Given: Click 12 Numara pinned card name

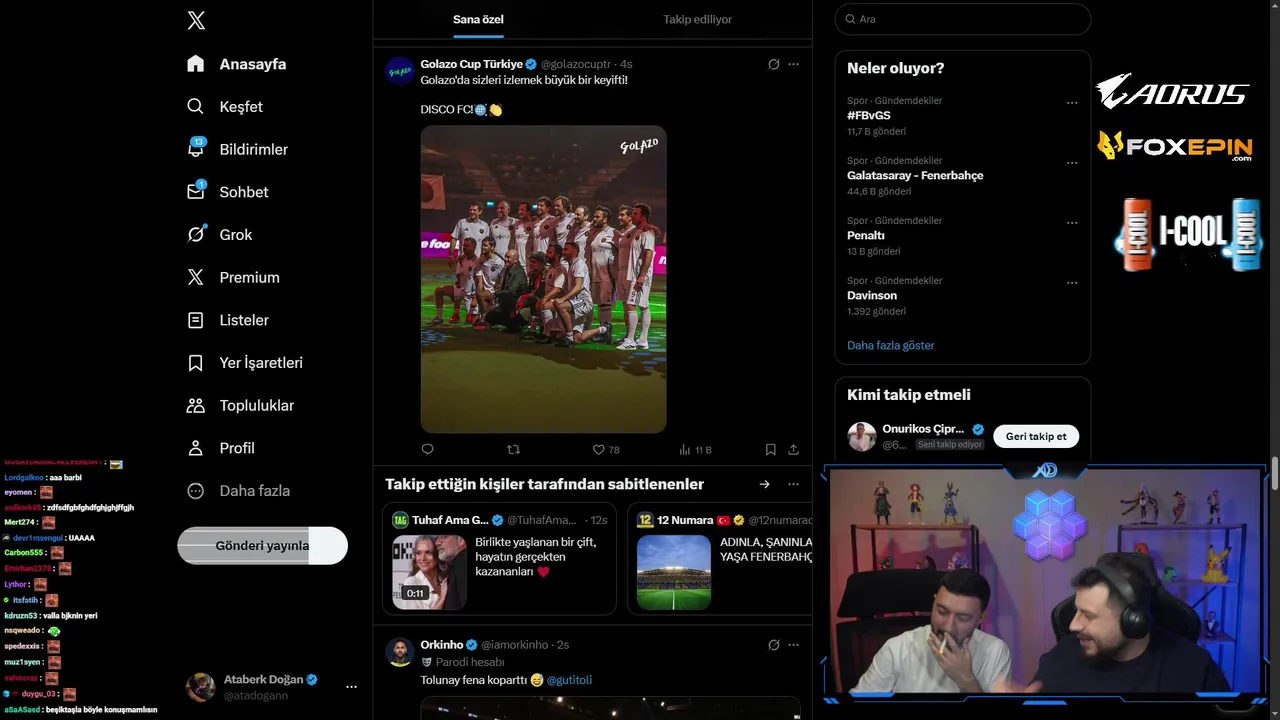Looking at the screenshot, I should click(685, 520).
